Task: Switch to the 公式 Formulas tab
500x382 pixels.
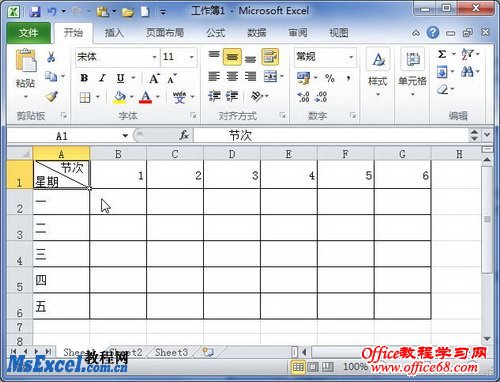Action: [215, 33]
